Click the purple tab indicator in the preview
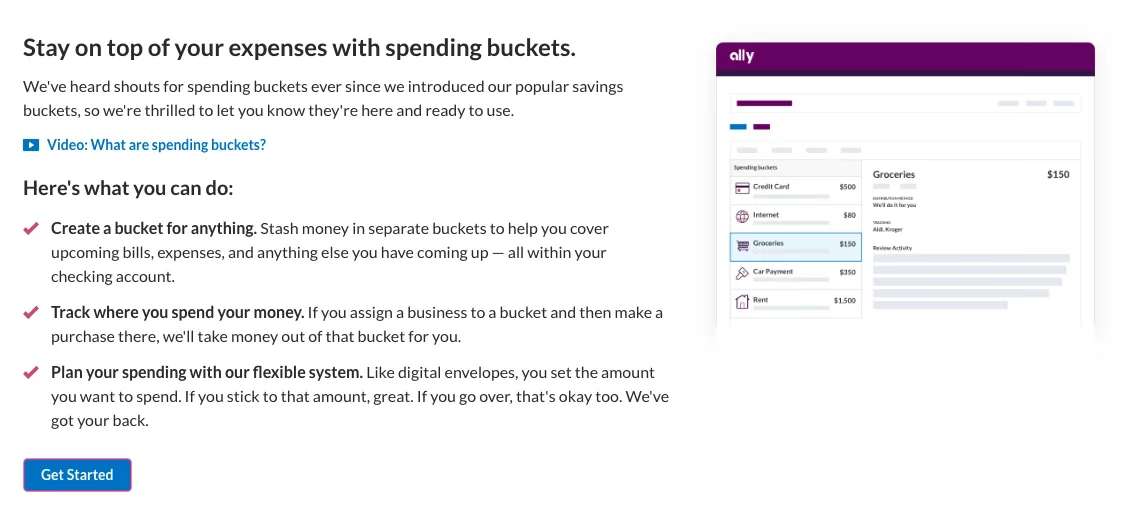 point(761,127)
